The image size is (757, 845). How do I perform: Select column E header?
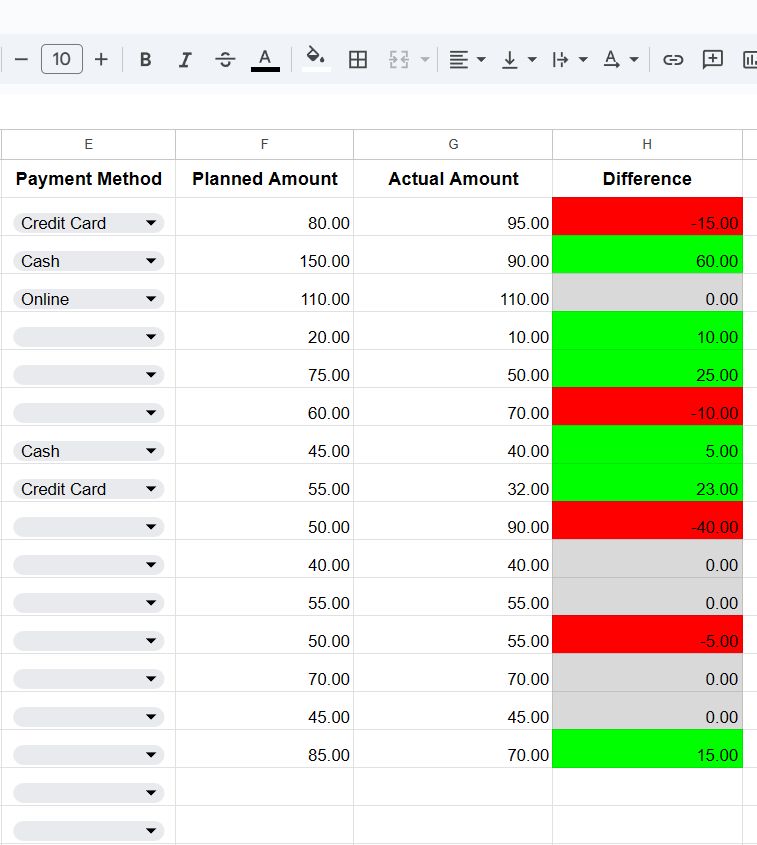click(x=88, y=144)
